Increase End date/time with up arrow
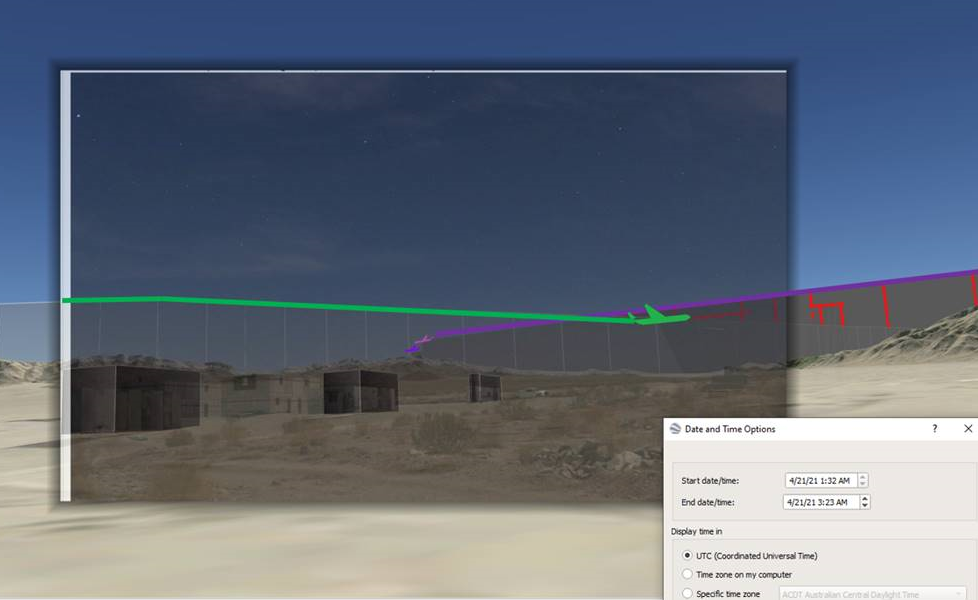Viewport: 978px width, 600px height. 864,498
